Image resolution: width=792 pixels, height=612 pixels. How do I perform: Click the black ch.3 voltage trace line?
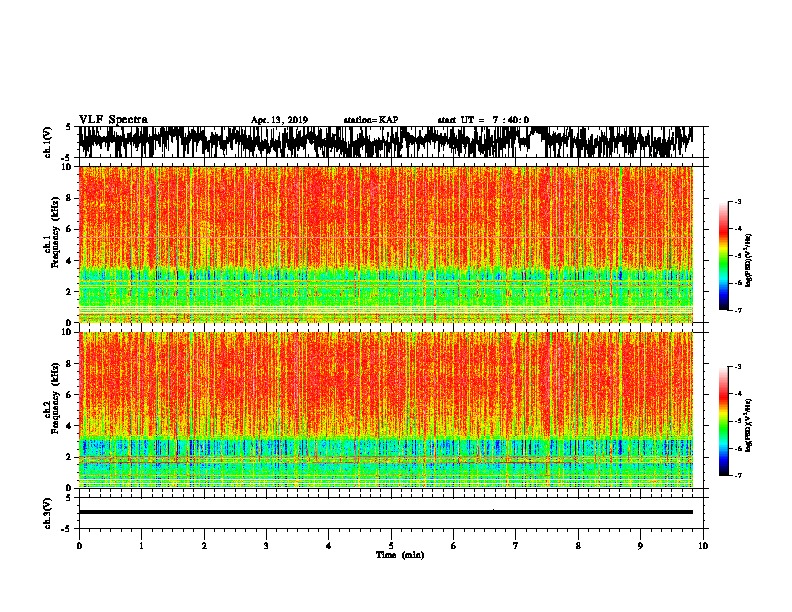(386, 512)
